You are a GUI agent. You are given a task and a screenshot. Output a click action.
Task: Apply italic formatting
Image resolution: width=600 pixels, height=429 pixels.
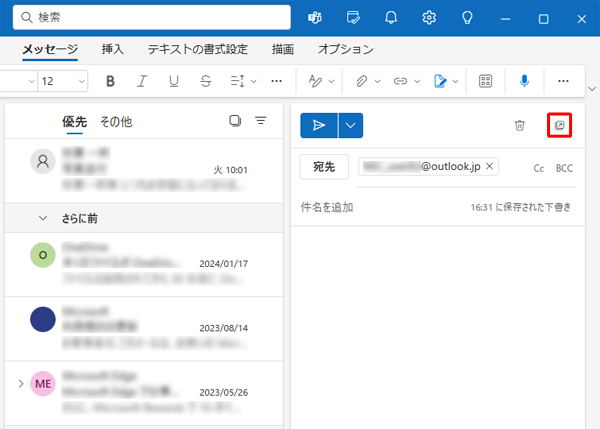(142, 81)
